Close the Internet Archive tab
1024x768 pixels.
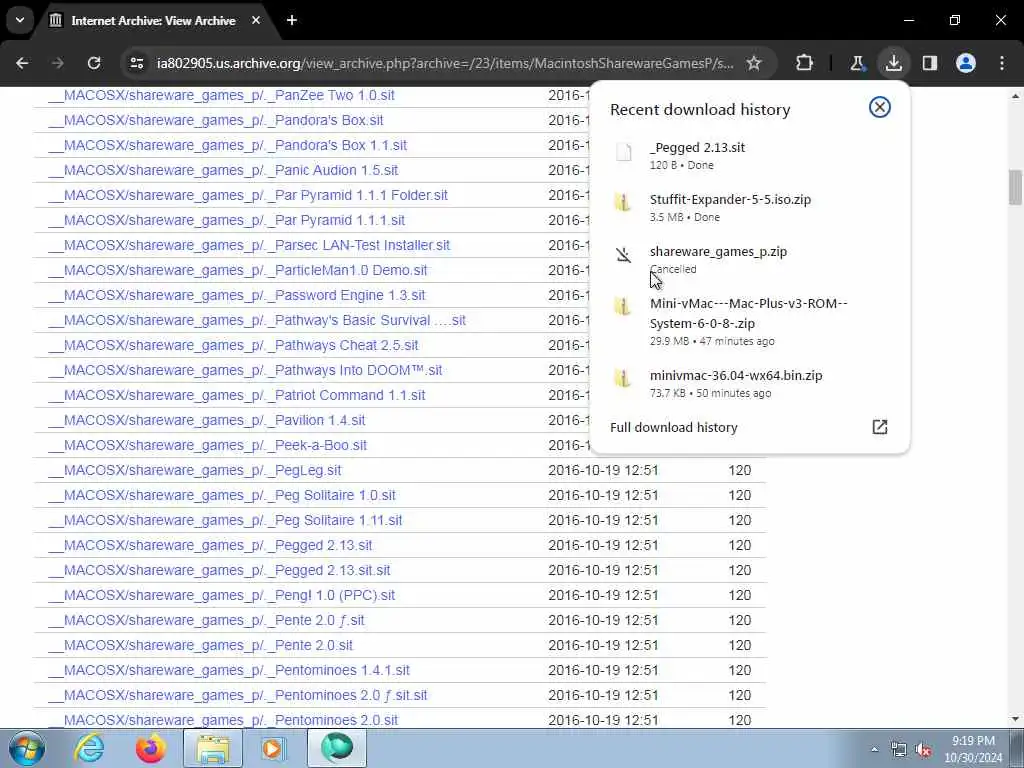tap(256, 20)
